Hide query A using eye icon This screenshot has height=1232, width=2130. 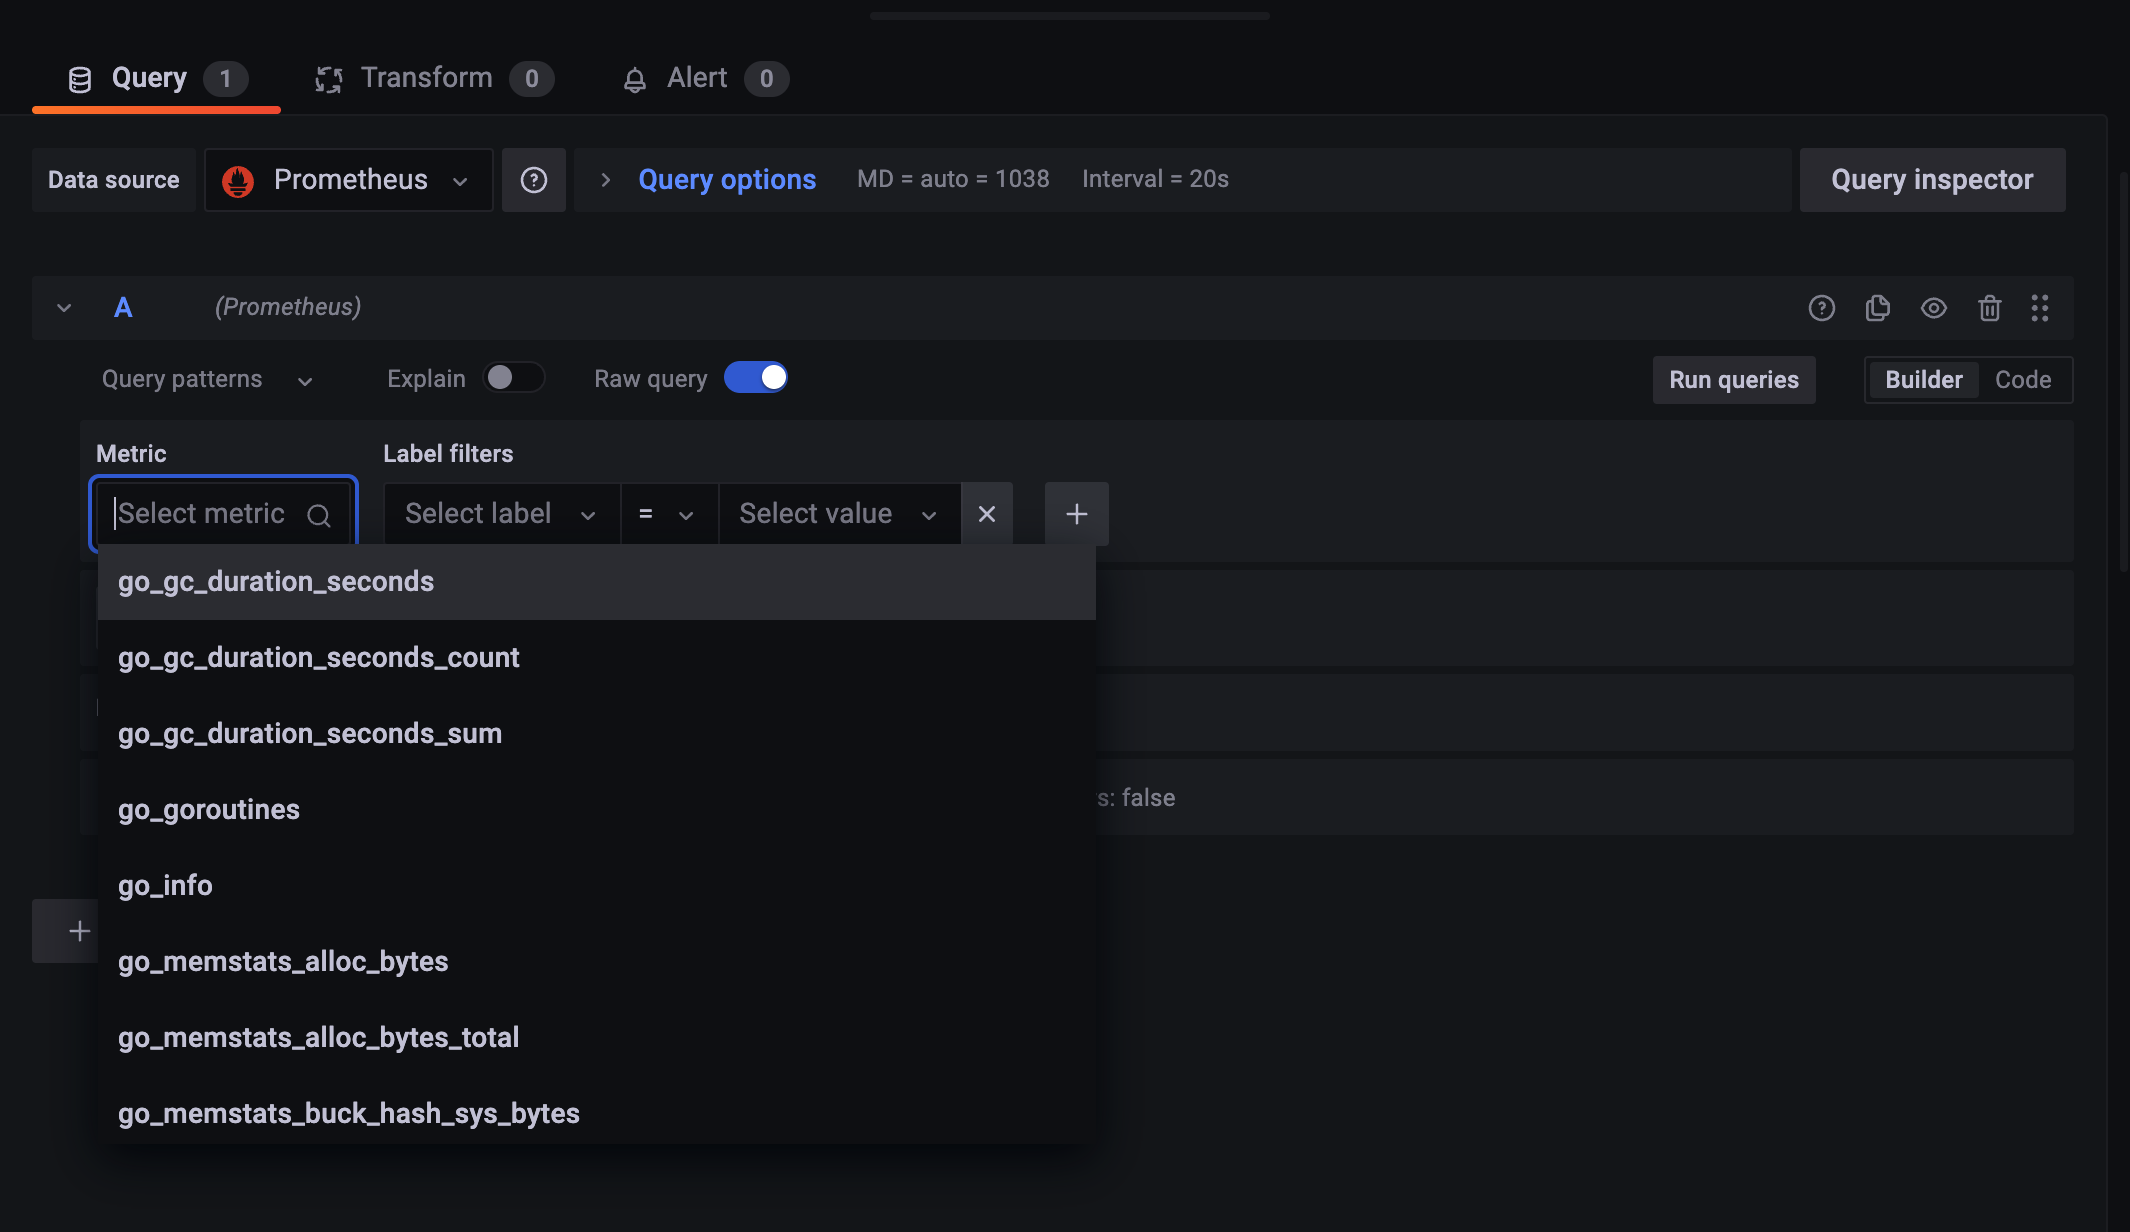(1933, 308)
